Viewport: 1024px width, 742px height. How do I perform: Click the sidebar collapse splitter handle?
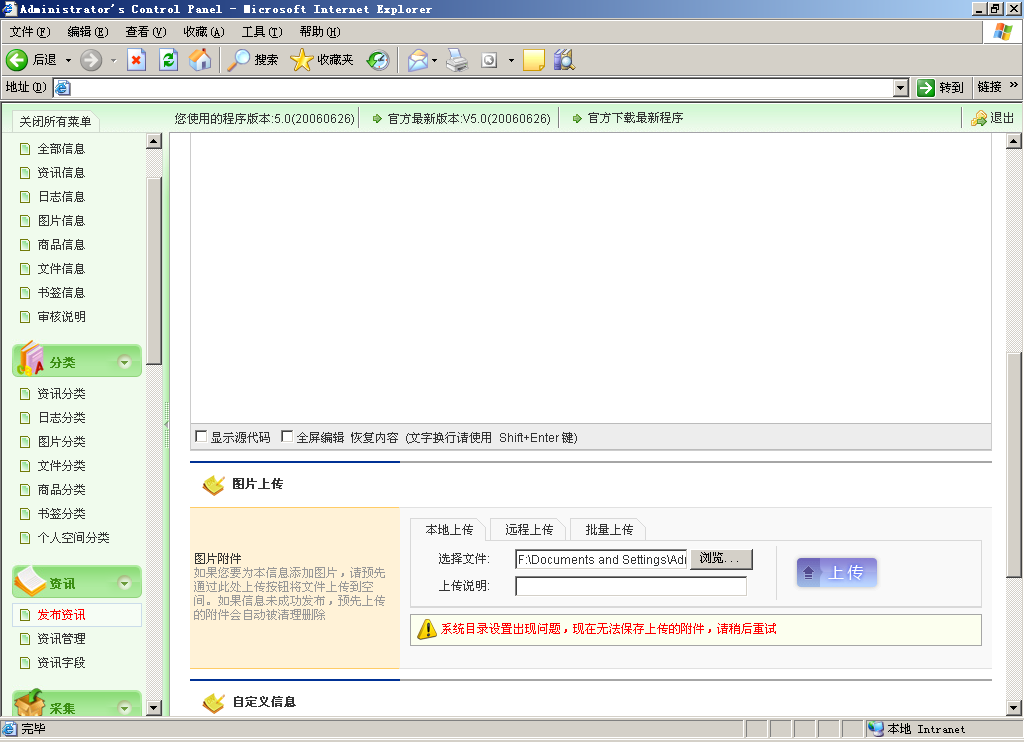point(166,425)
